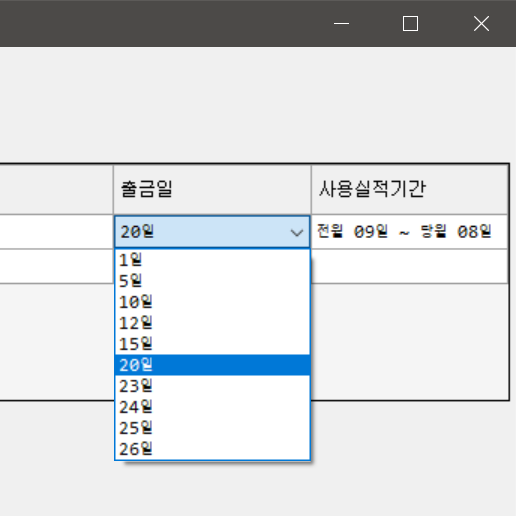Minimize the window

pos(341,23)
